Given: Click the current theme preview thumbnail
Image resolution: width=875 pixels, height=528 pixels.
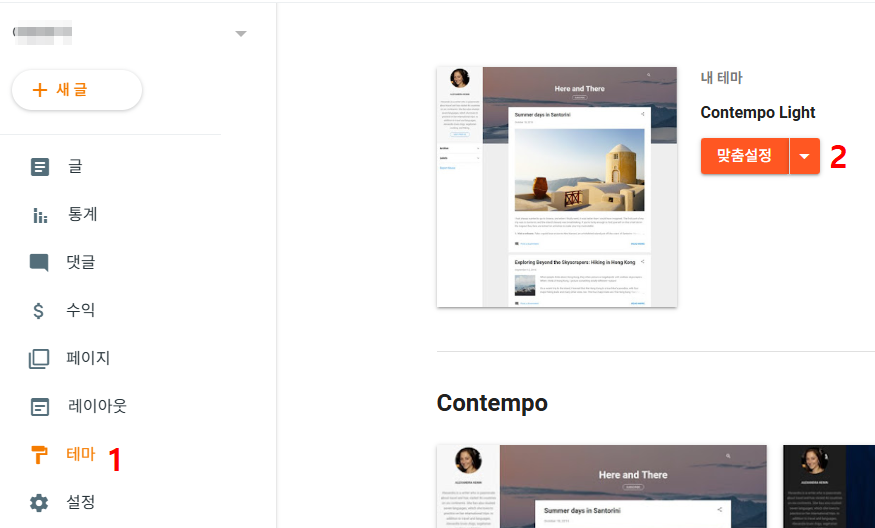Looking at the screenshot, I should [x=557, y=187].
